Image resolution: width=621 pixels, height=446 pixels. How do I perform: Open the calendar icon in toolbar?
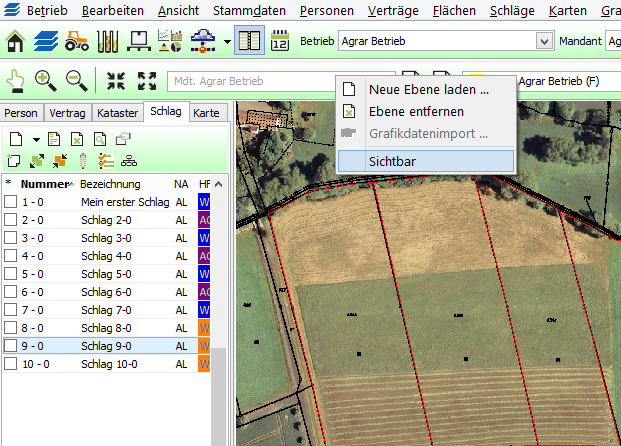coord(280,41)
